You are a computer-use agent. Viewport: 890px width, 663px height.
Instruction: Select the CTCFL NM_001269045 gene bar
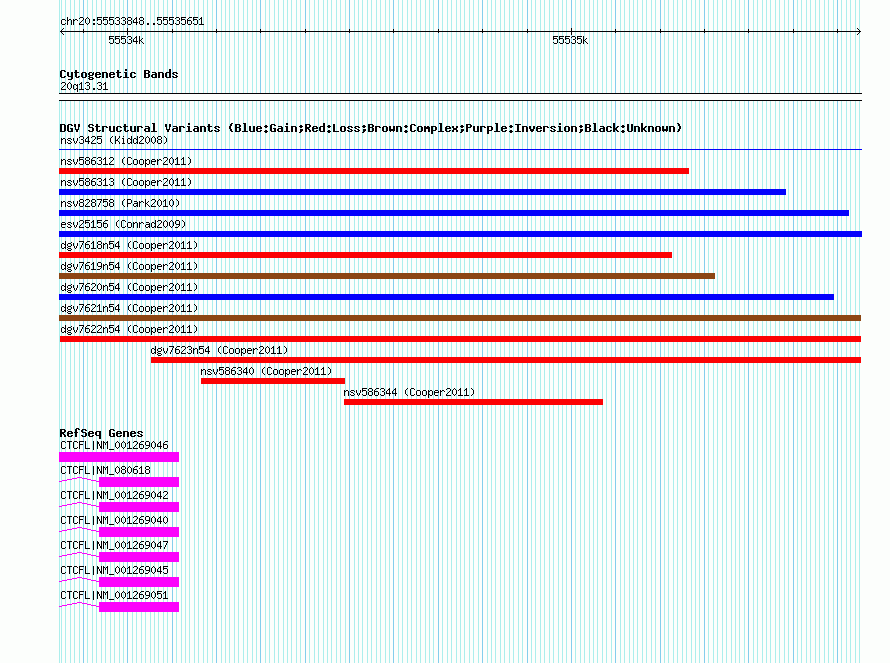pos(139,582)
